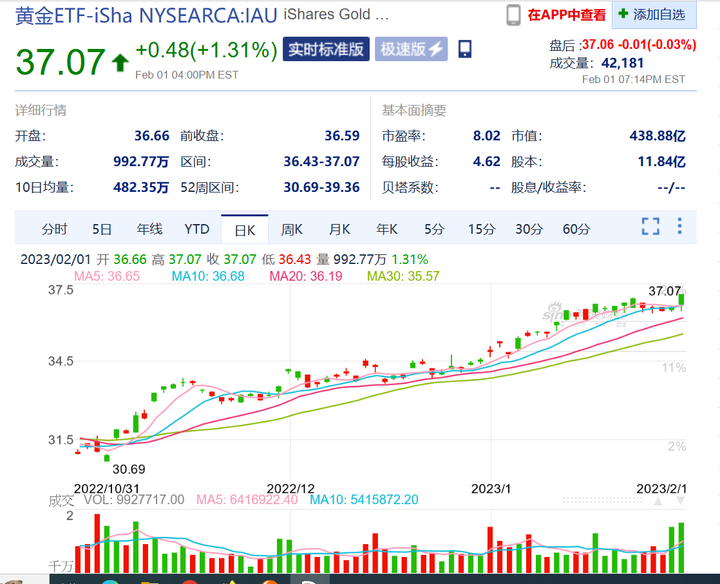
Task: Click the change value +0.48(+1.31%)
Action: (x=207, y=50)
